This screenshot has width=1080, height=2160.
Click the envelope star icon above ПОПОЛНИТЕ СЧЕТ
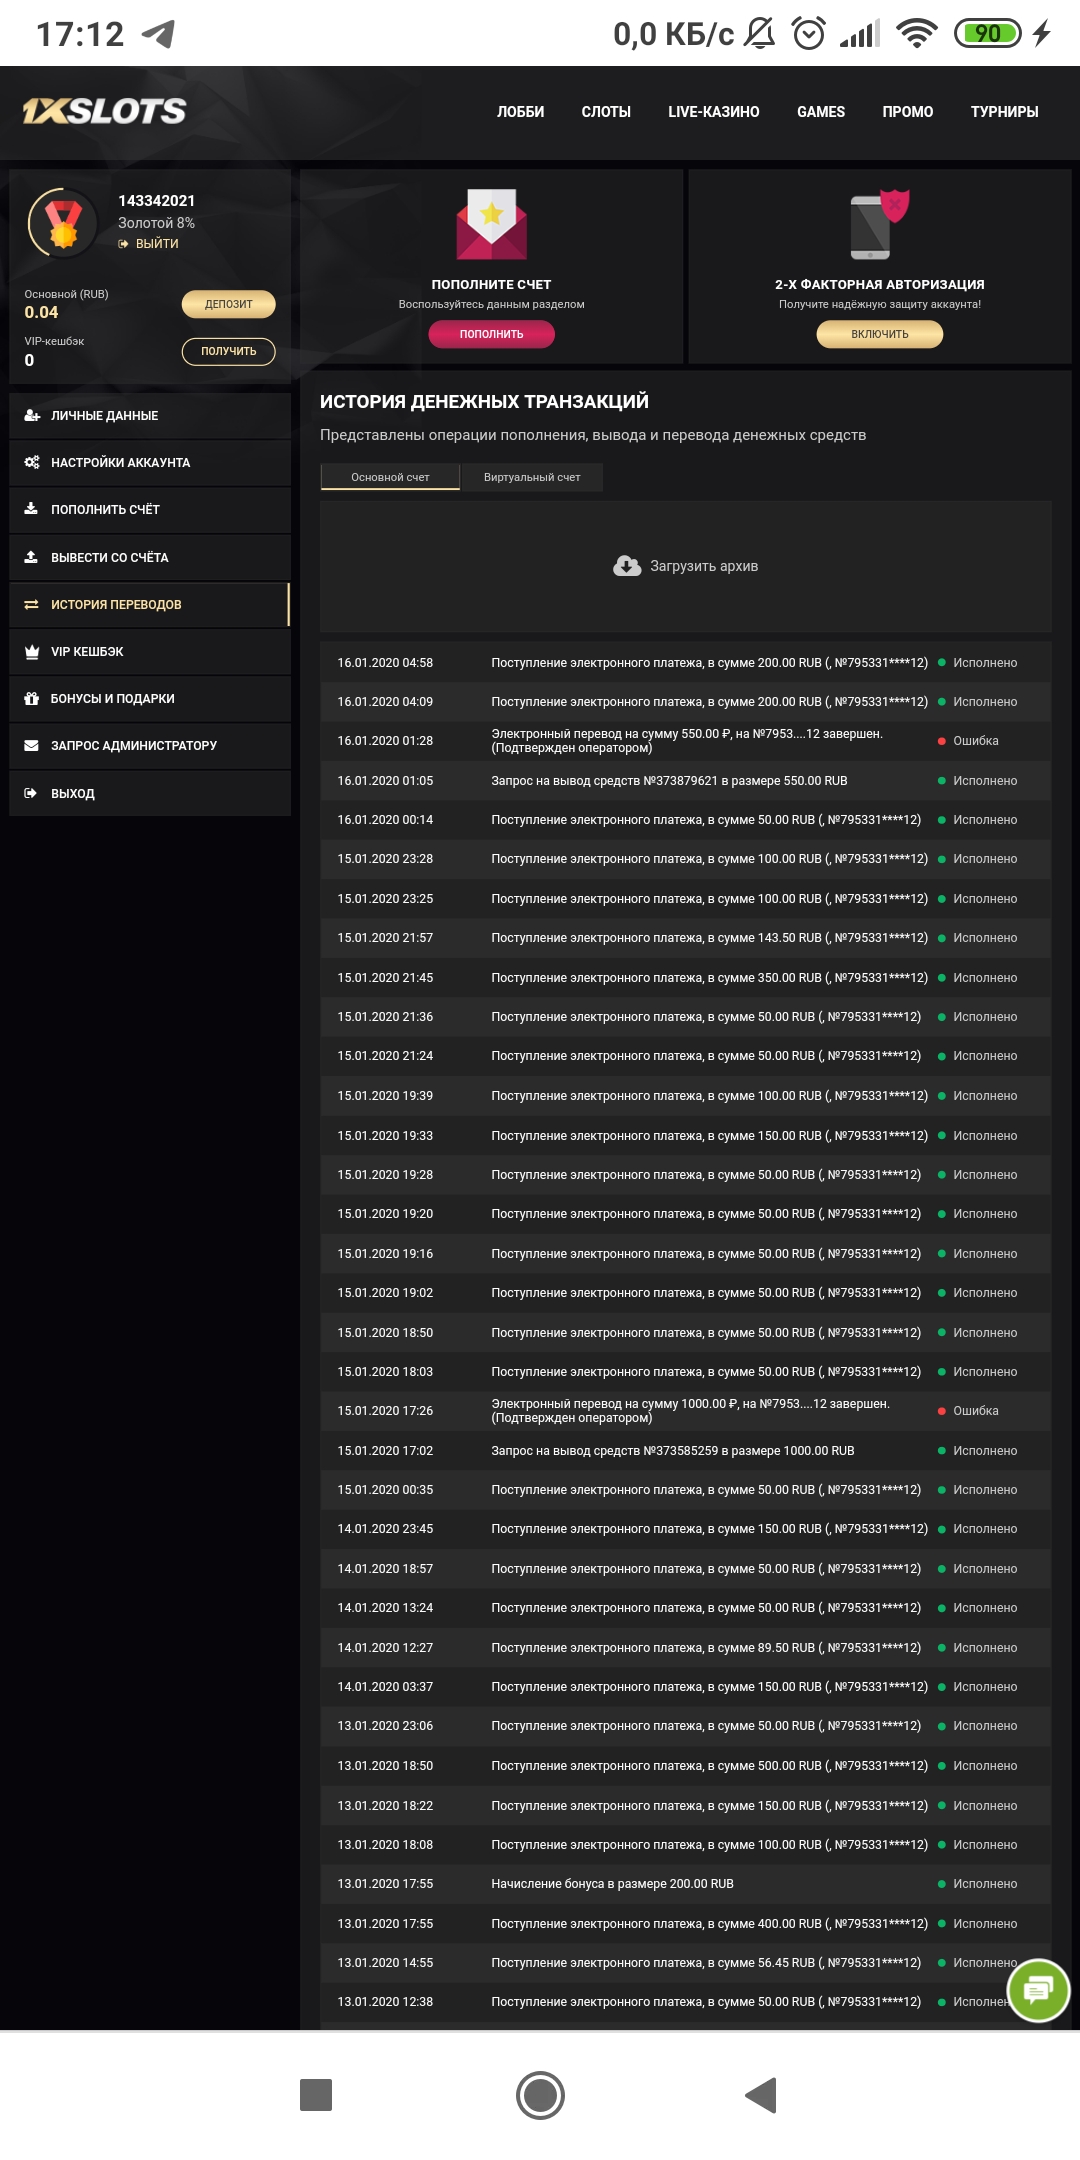pyautogui.click(x=492, y=224)
